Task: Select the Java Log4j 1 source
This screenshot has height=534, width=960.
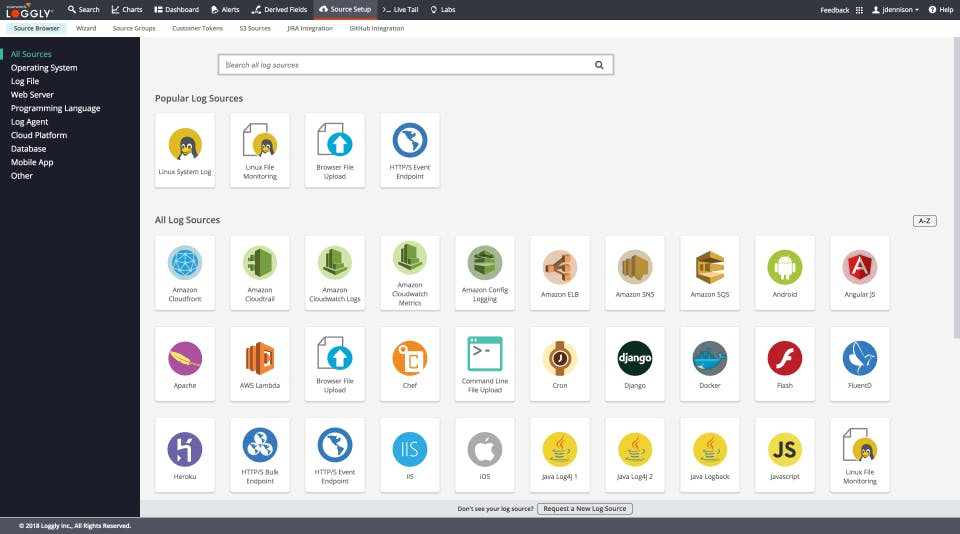Action: click(x=560, y=455)
